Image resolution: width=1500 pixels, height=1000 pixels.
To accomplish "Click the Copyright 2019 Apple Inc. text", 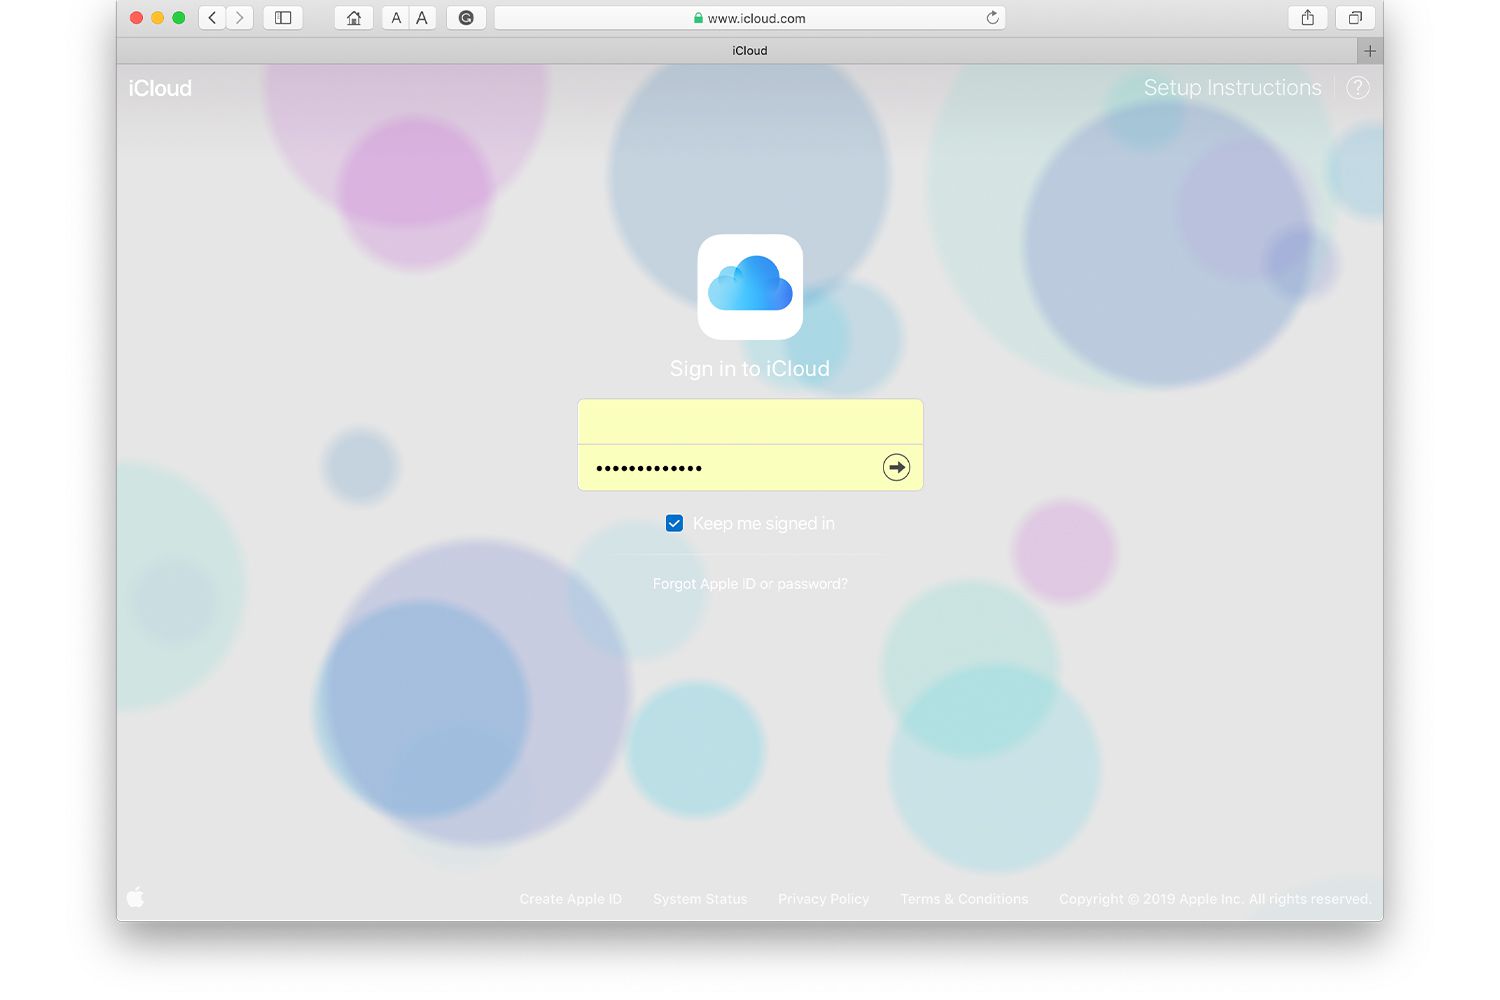I will 1215,899.
